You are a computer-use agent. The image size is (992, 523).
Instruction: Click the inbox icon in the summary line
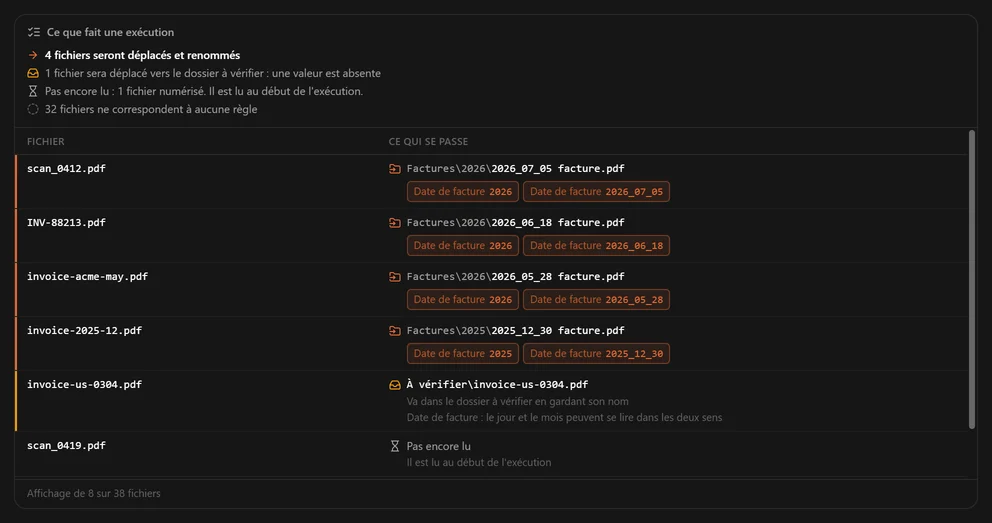pos(33,73)
